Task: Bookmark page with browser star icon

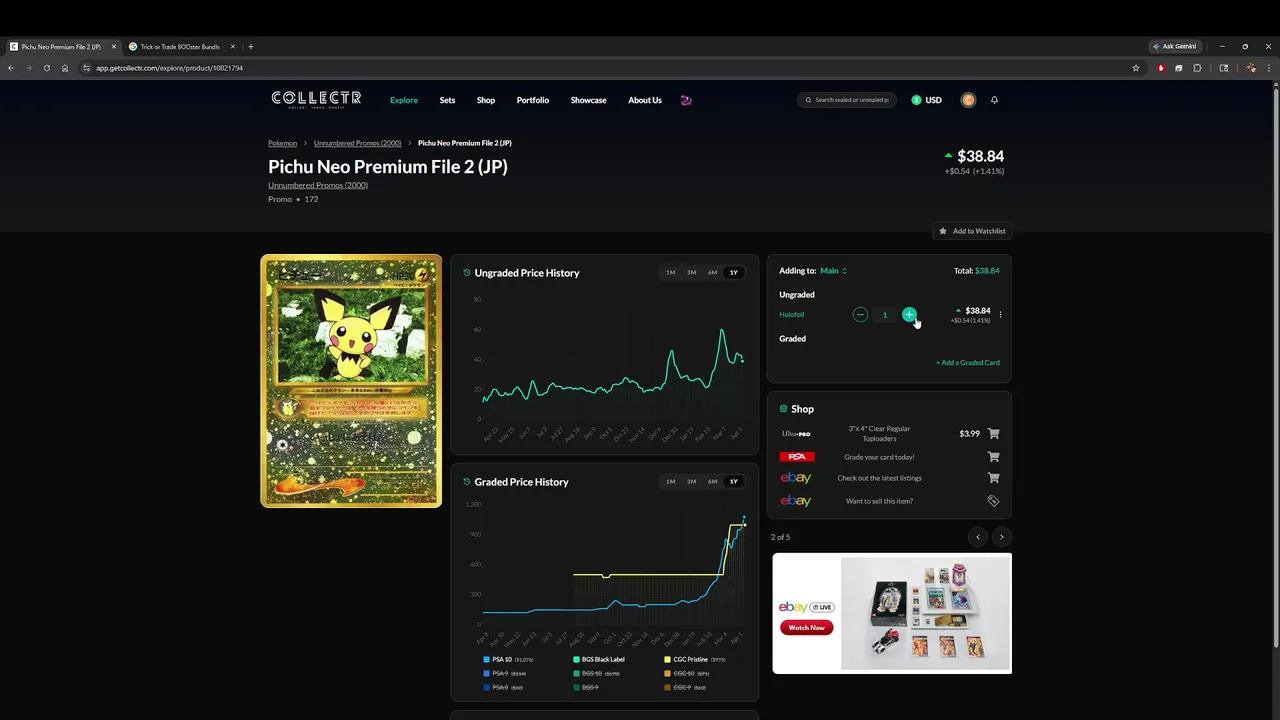Action: (x=1136, y=68)
